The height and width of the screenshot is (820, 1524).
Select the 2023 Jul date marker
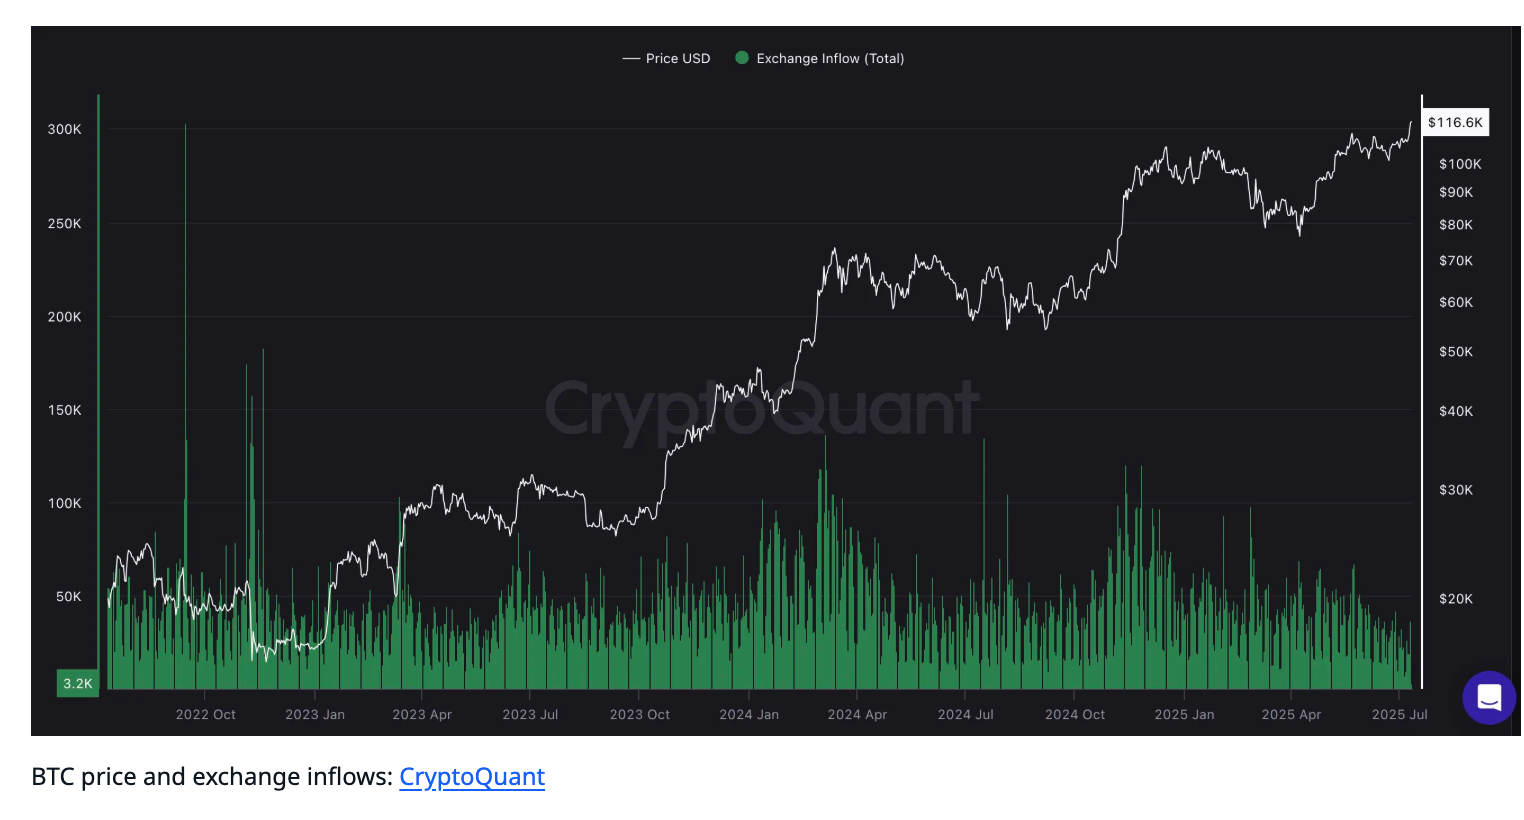tap(530, 714)
